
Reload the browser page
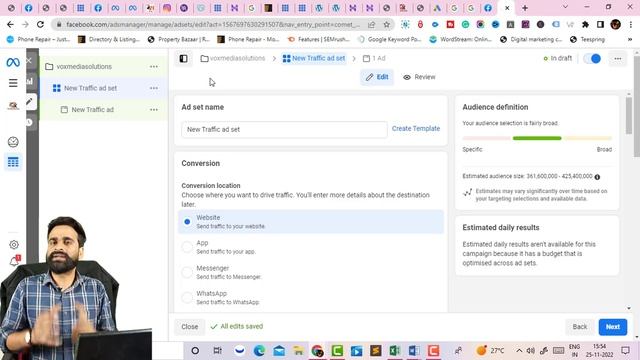coord(40,24)
